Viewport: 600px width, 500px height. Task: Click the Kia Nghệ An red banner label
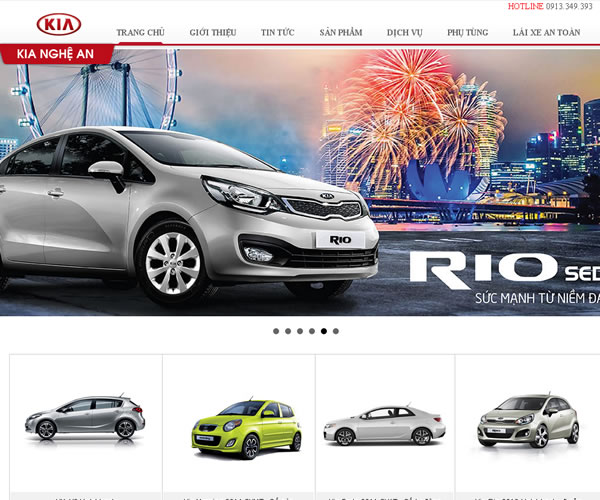point(55,54)
